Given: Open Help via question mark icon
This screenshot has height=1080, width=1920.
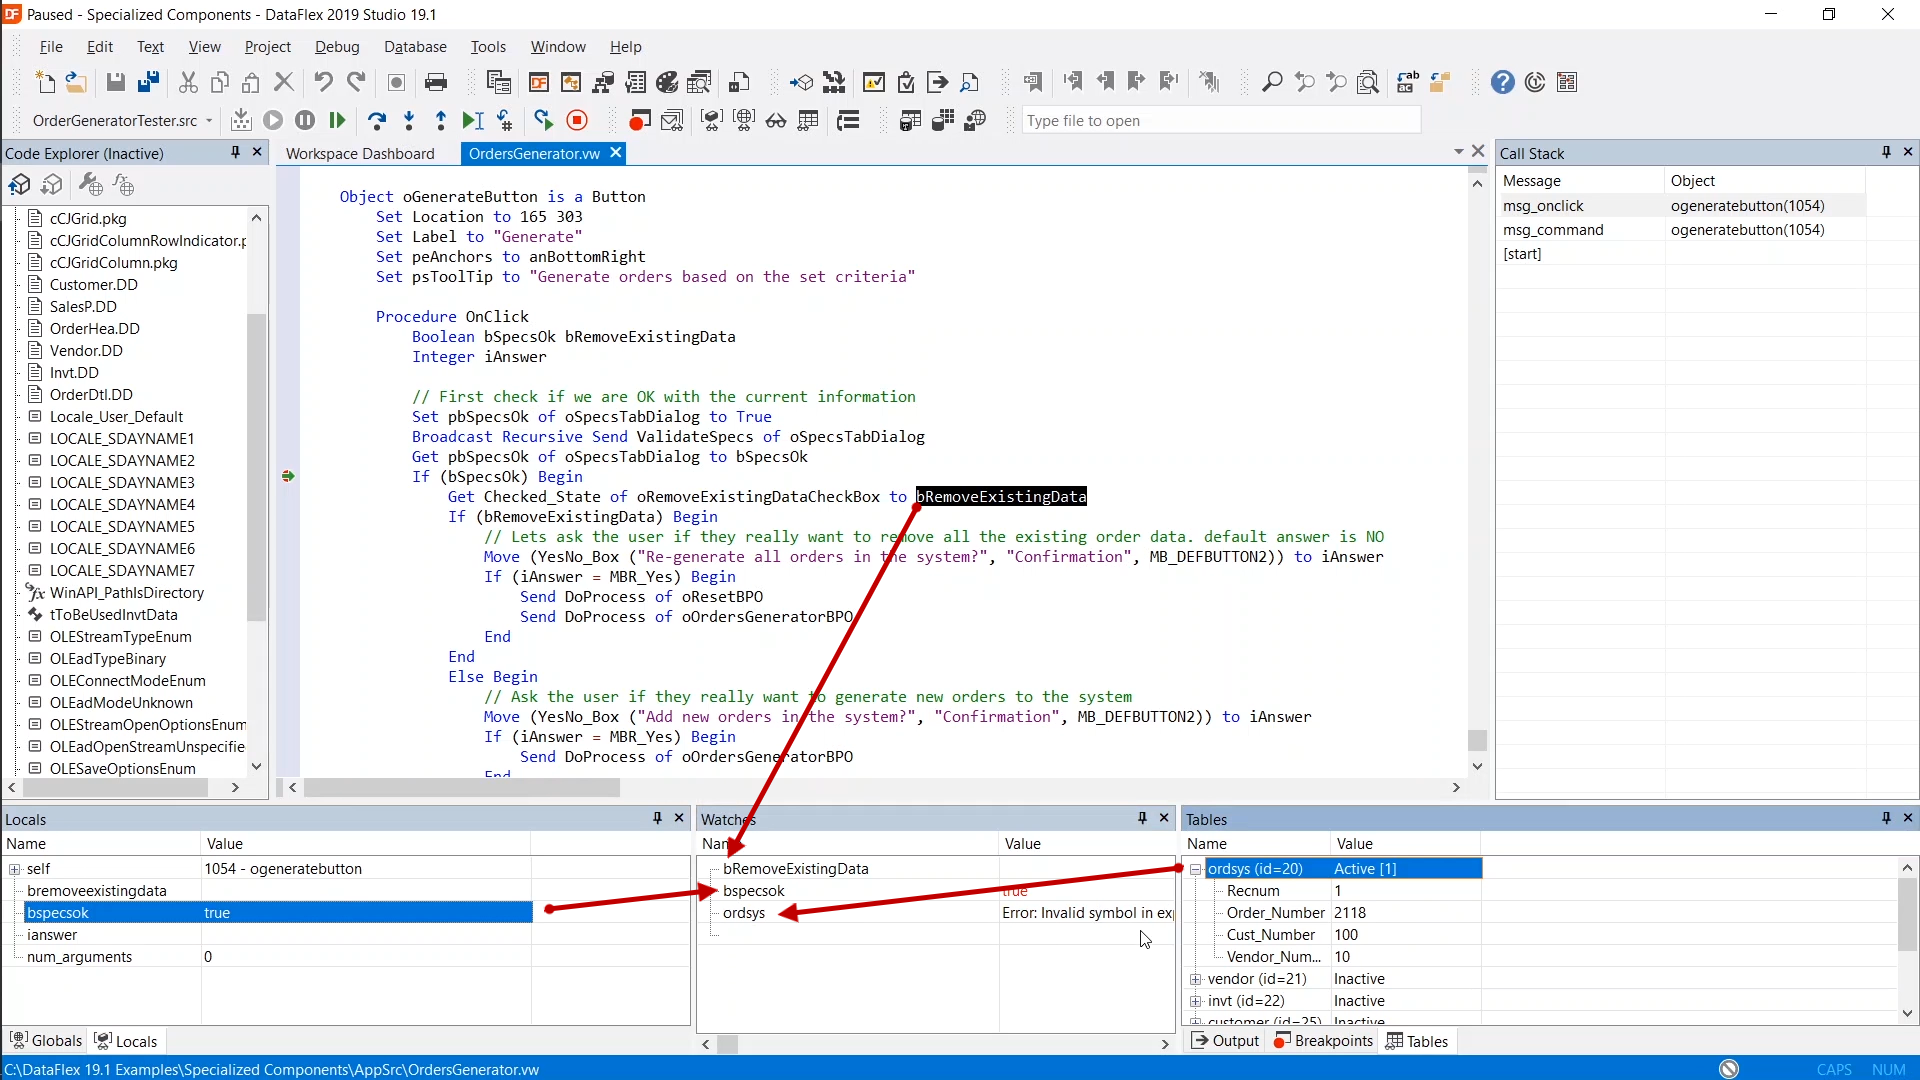Looking at the screenshot, I should pos(1502,83).
